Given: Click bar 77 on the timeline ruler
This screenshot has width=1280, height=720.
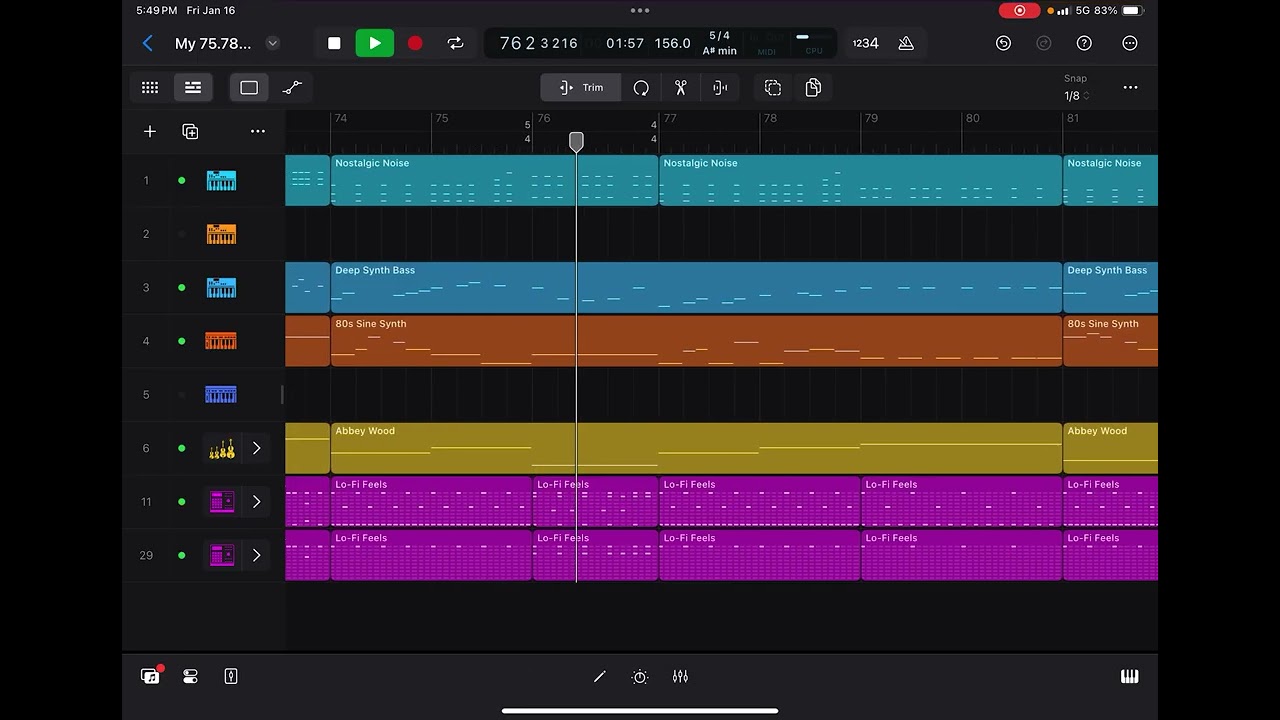Looking at the screenshot, I should tap(670, 118).
